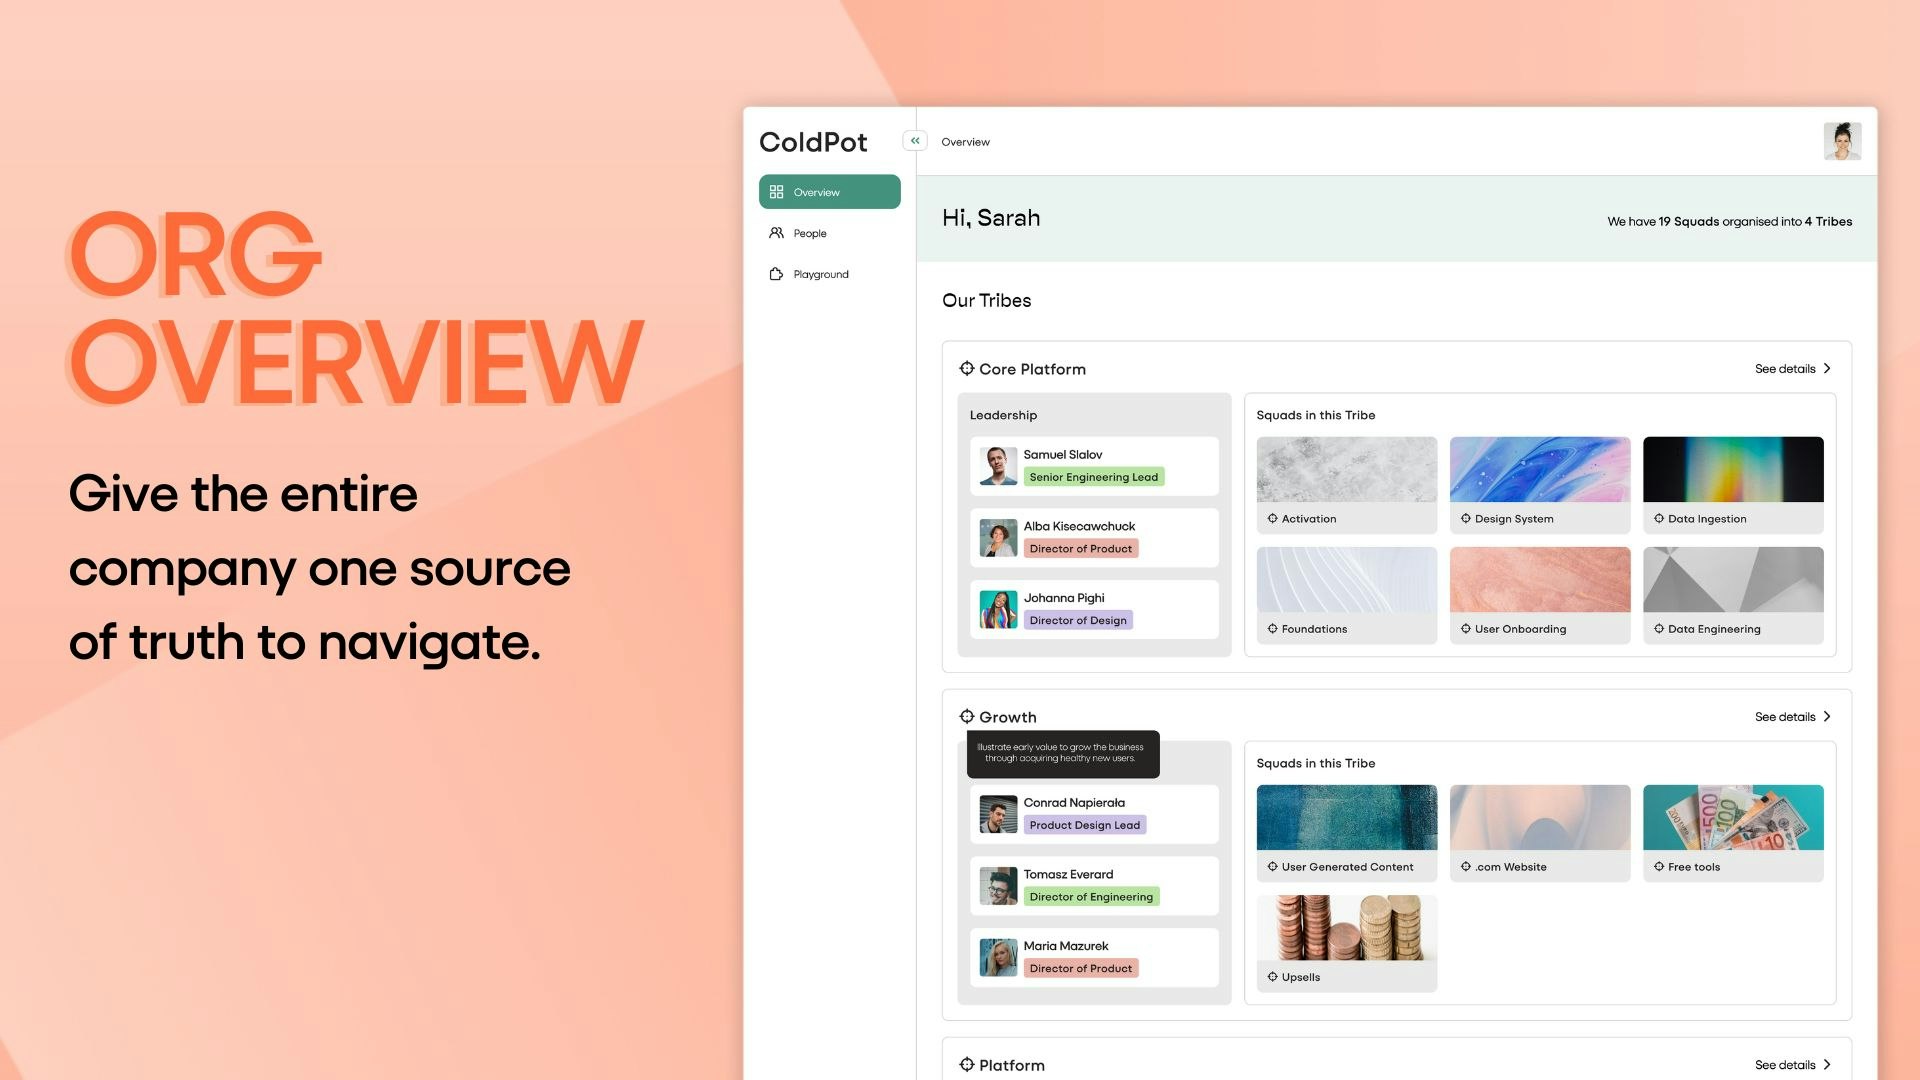Click the Platform tribe title
Image resolution: width=1920 pixels, height=1080 pixels.
pos(1012,1065)
